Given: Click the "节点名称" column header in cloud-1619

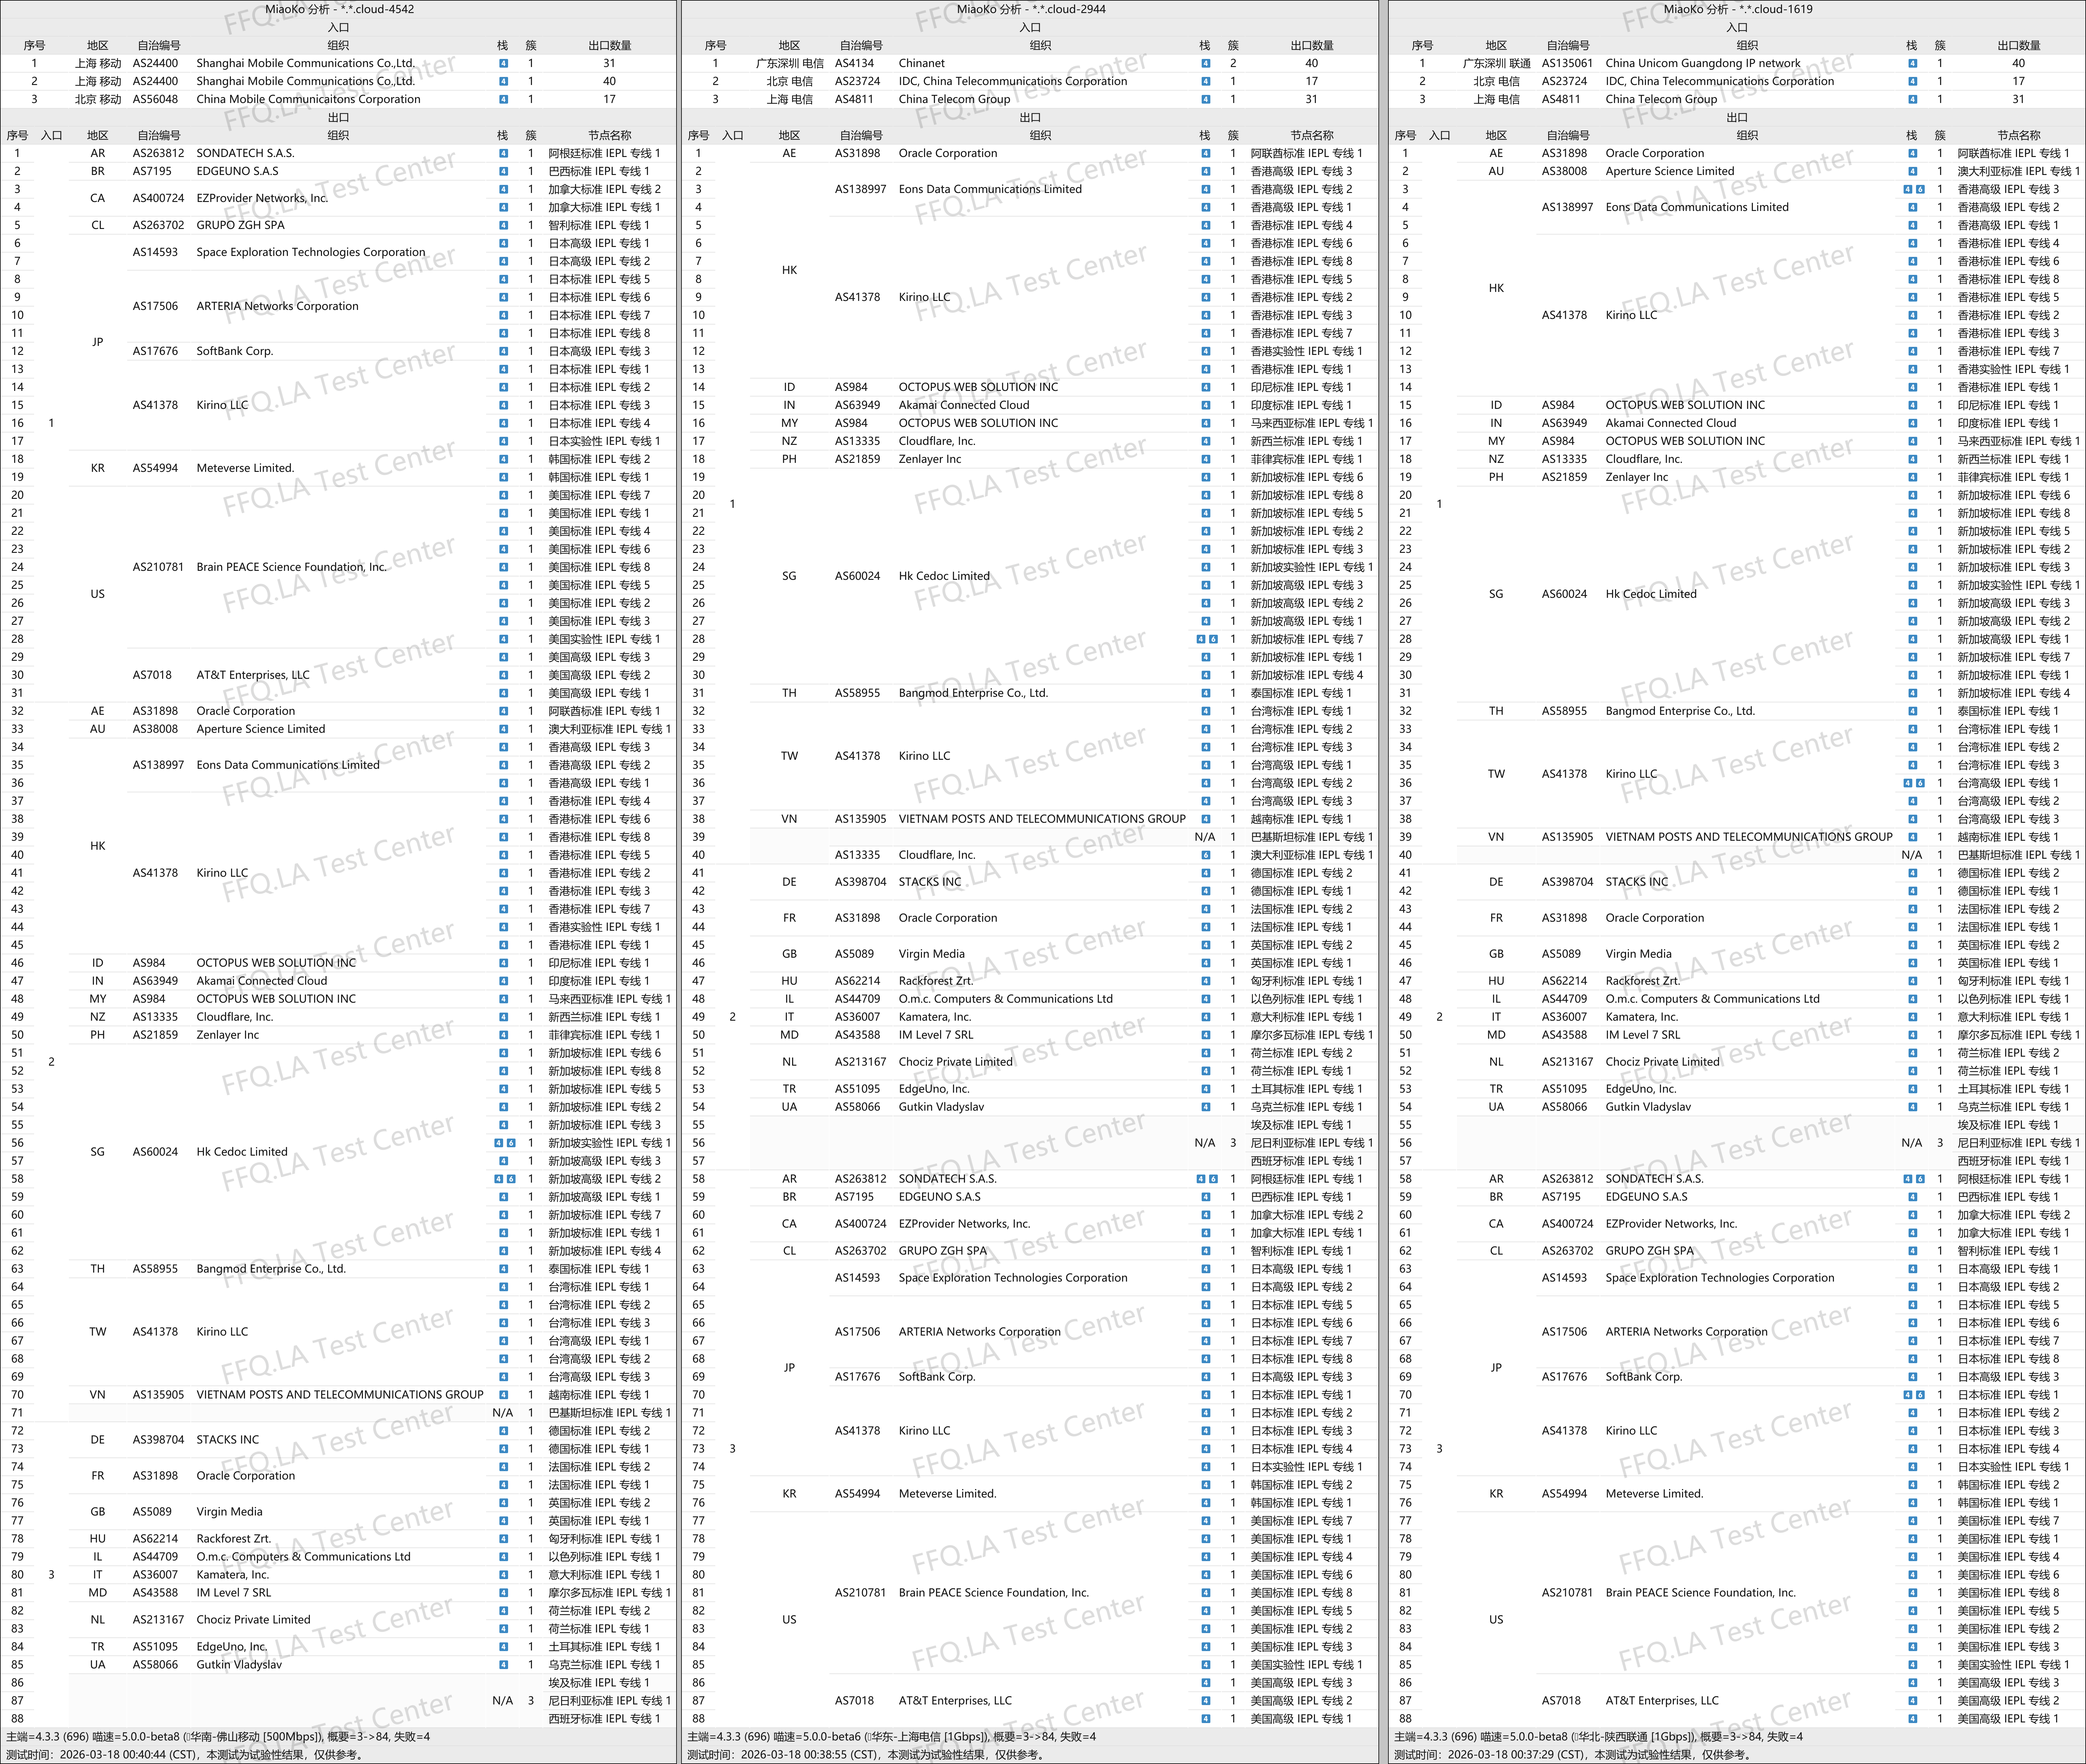Looking at the screenshot, I should pyautogui.click(x=2019, y=135).
